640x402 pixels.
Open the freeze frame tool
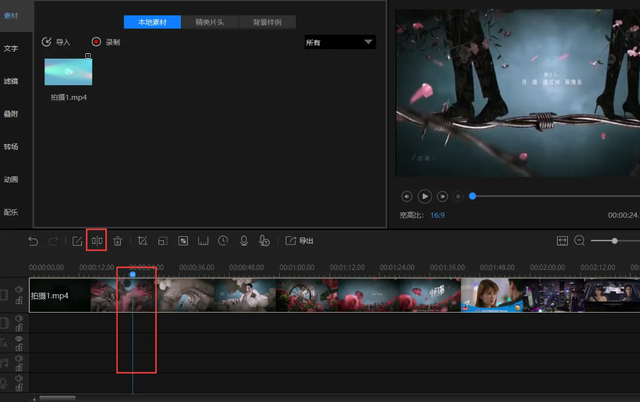tap(203, 241)
